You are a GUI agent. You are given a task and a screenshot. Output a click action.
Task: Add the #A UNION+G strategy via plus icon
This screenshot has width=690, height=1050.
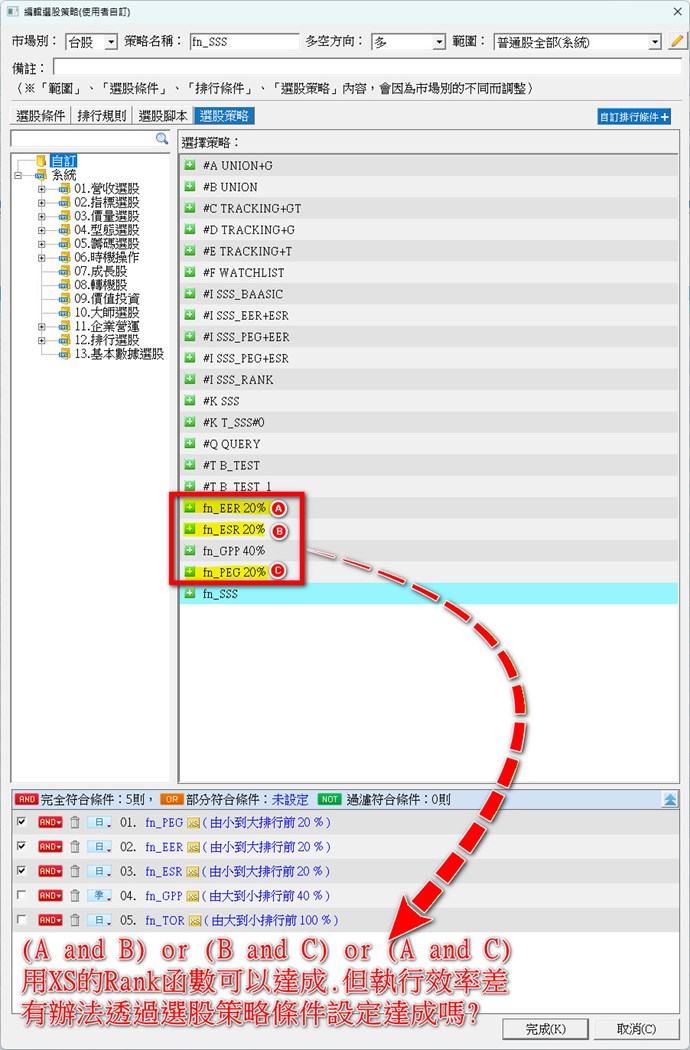pos(190,165)
